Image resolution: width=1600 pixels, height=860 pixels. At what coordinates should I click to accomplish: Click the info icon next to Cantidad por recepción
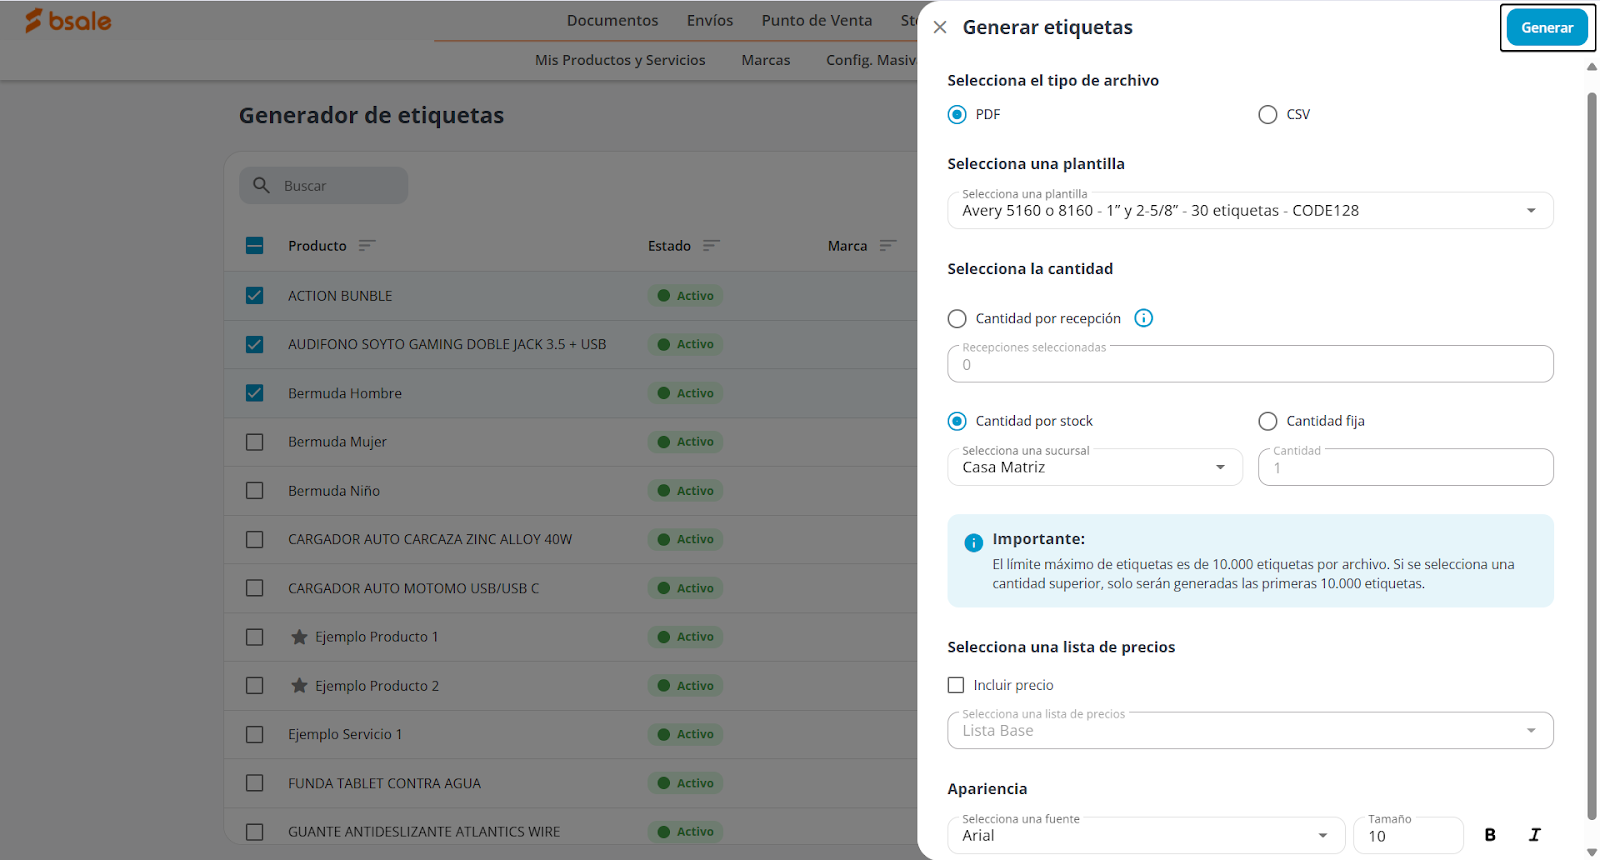tap(1144, 318)
